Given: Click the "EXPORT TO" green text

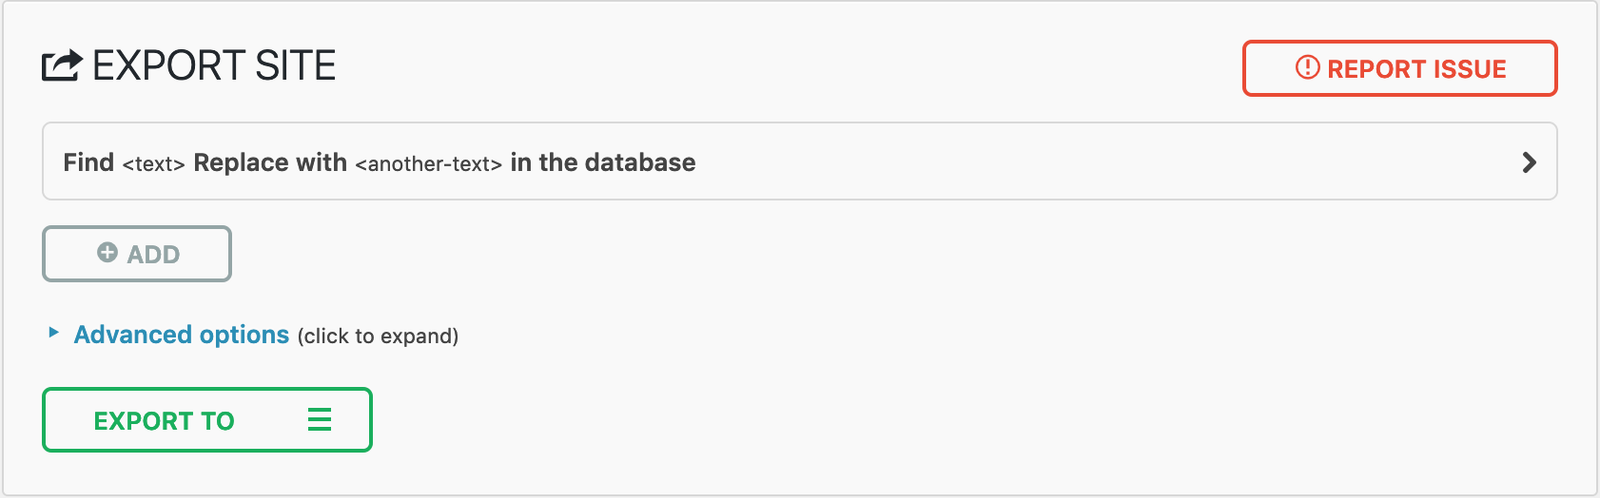Looking at the screenshot, I should (x=164, y=421).
